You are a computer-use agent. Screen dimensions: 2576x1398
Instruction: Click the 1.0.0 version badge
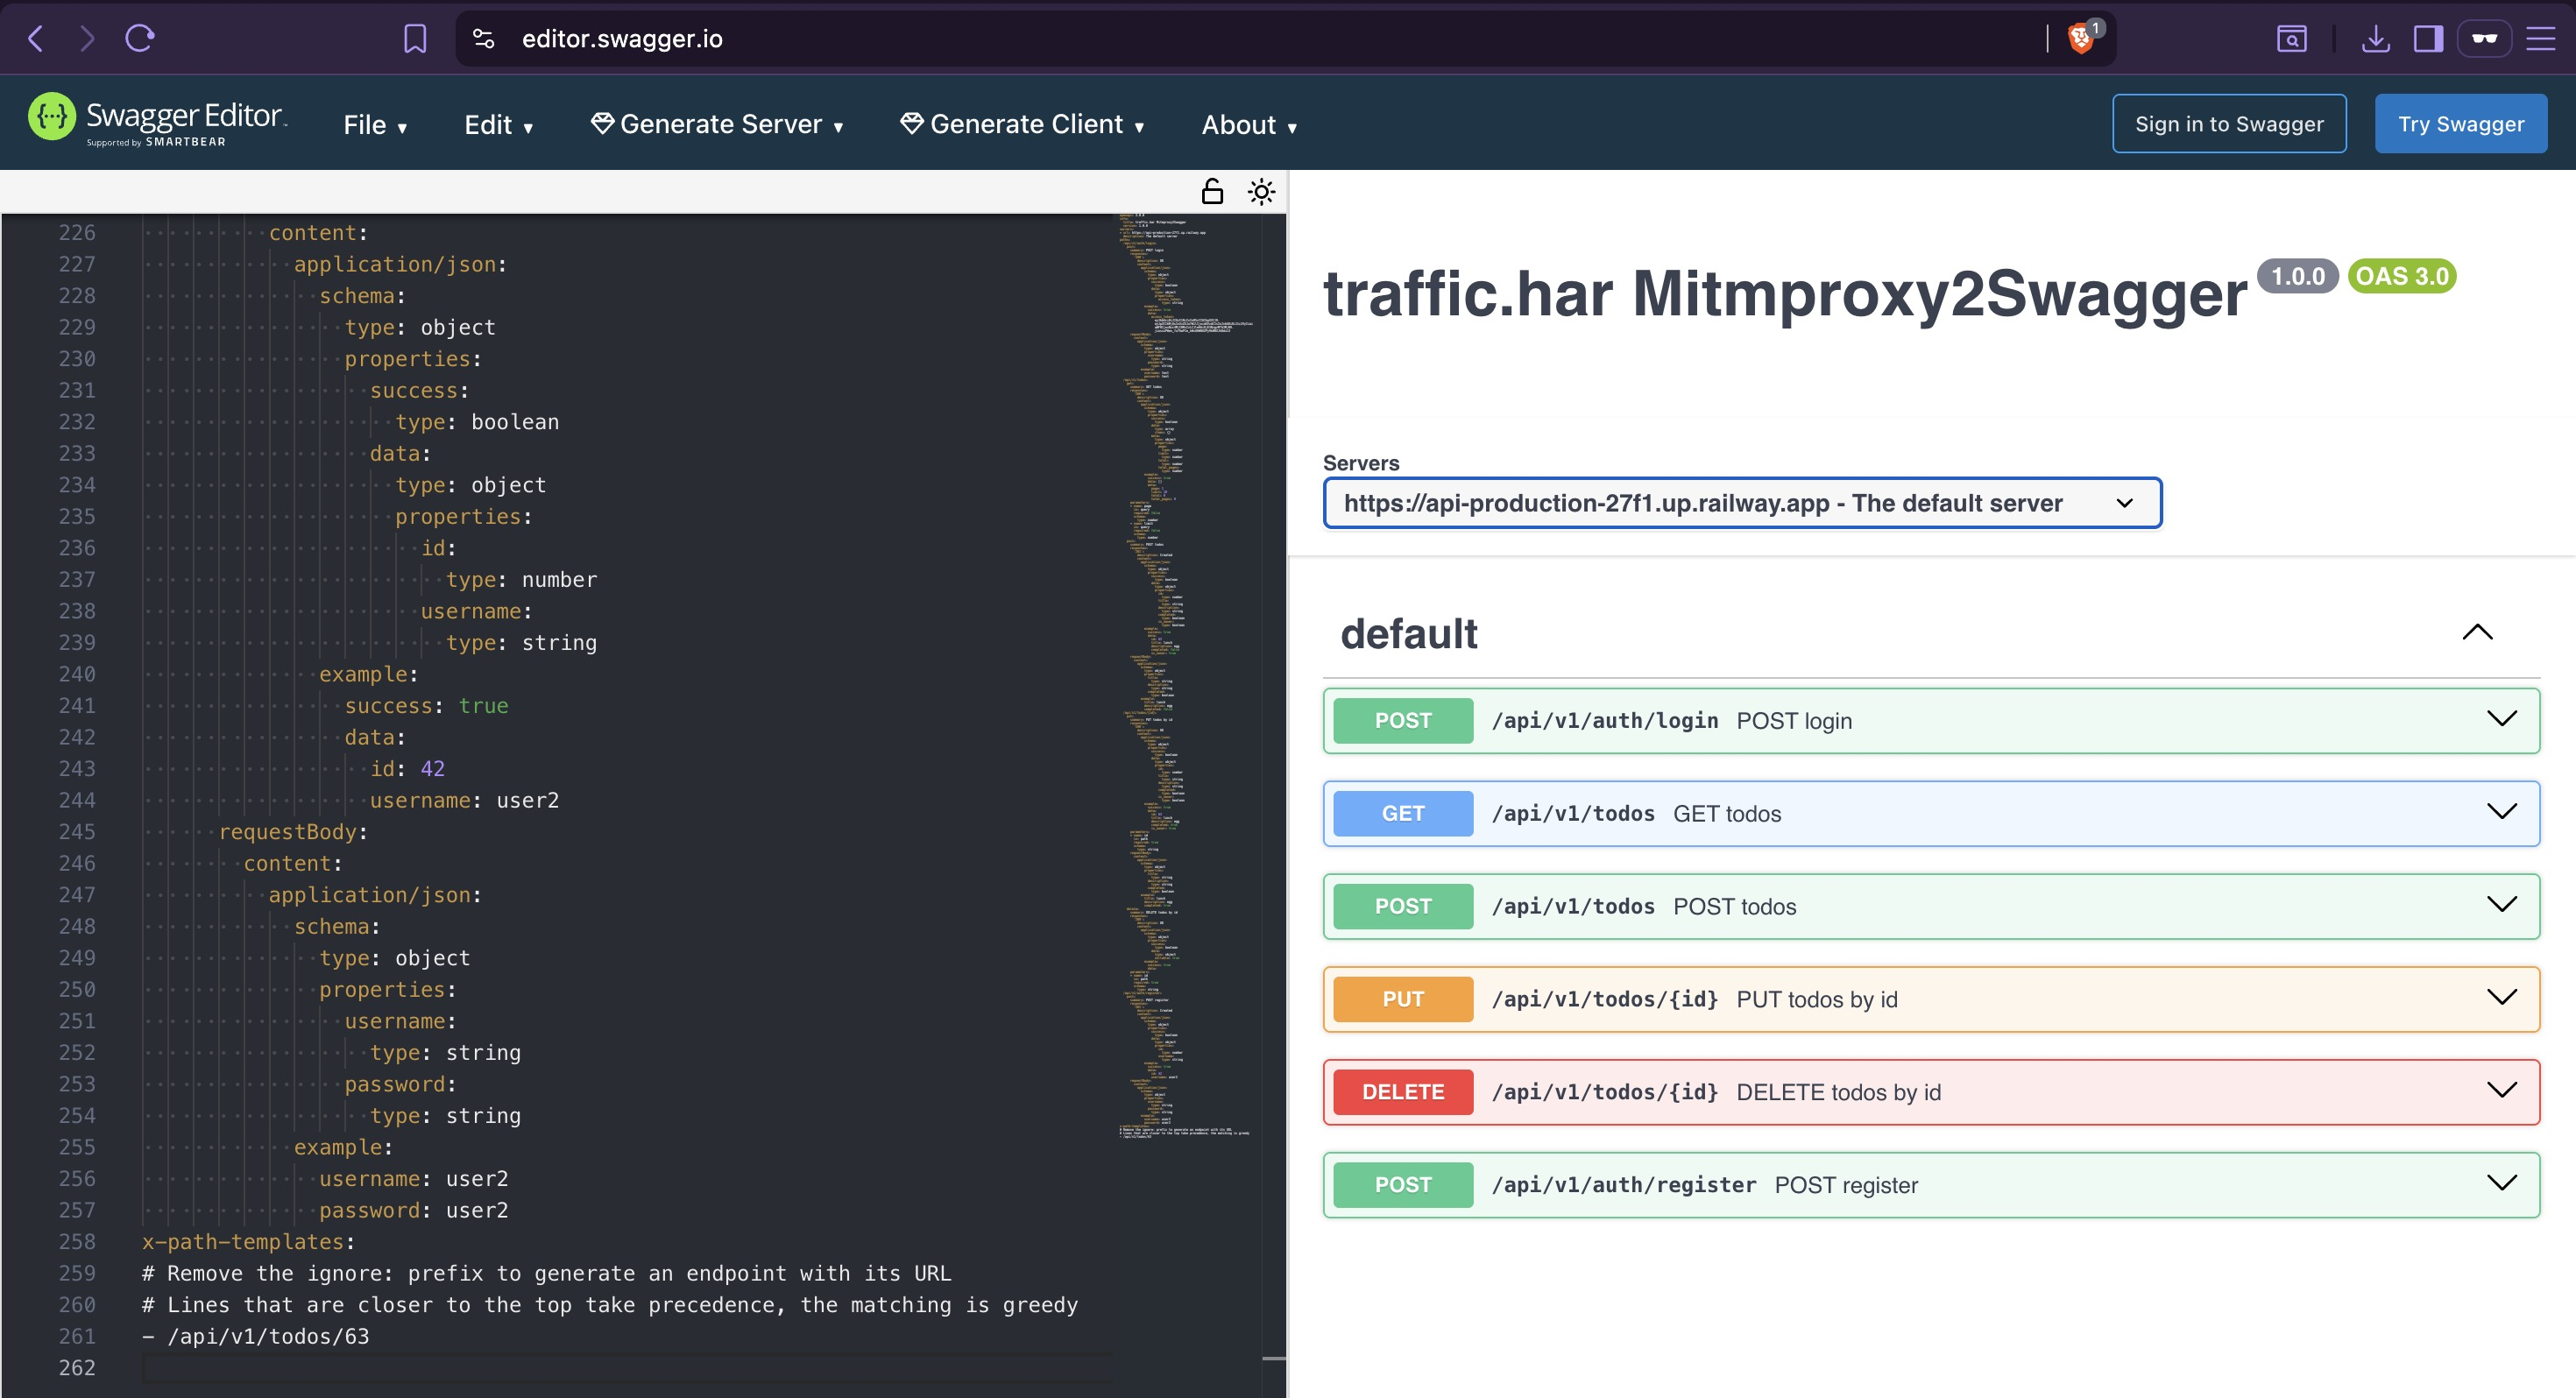2297,276
